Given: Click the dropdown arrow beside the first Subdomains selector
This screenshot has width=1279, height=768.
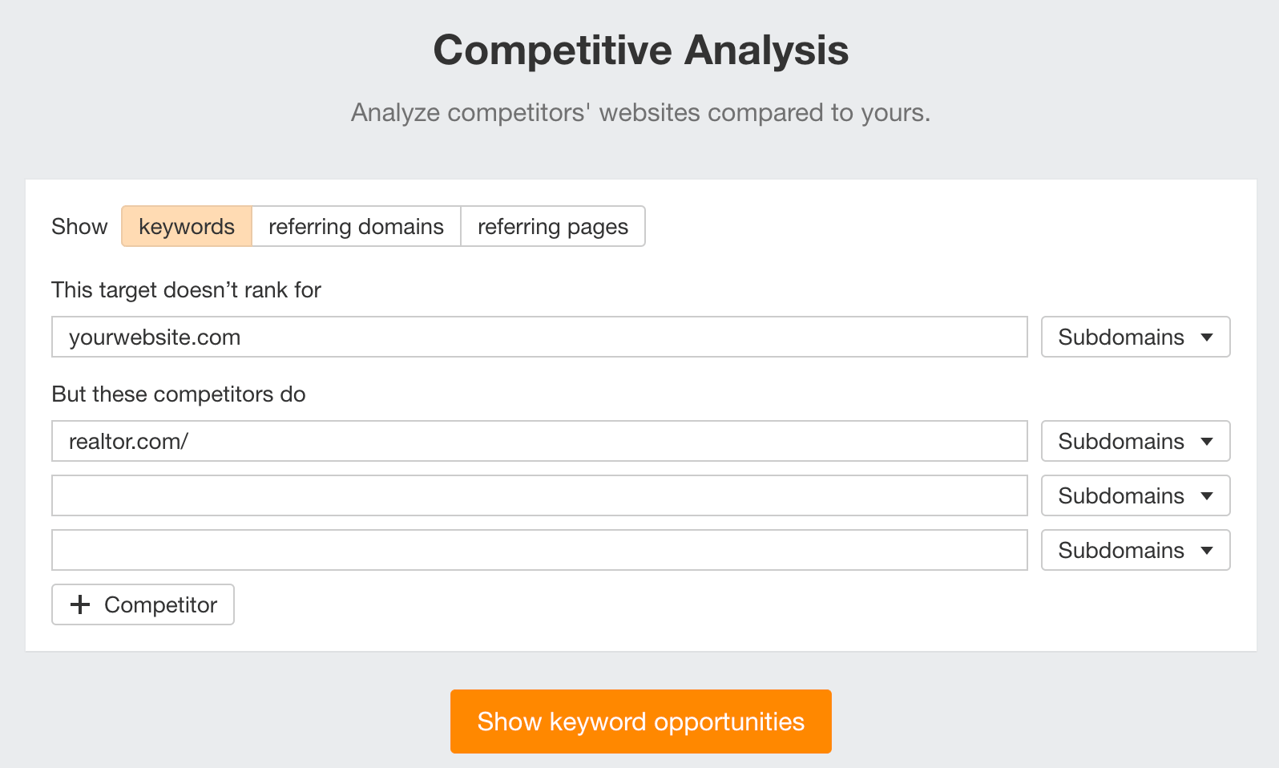Looking at the screenshot, I should (1207, 337).
